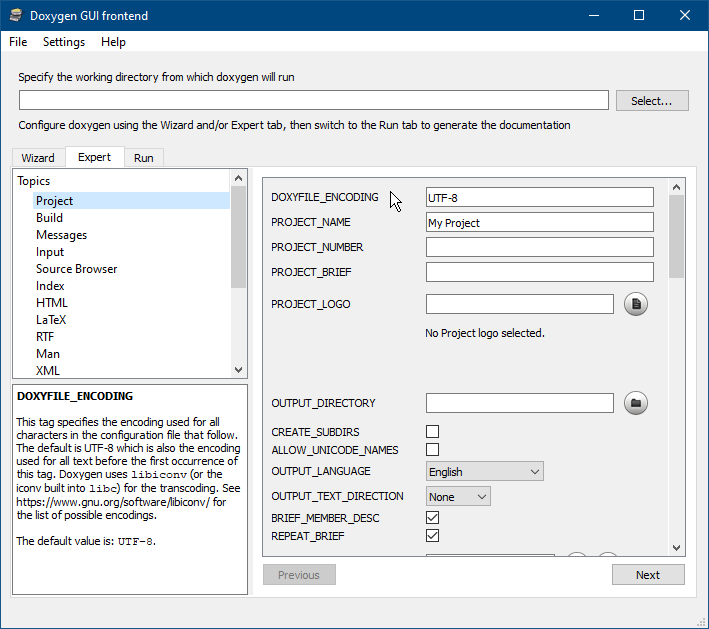
Task: Click the PROJECT_LOGO file browse icon
Action: (636, 304)
